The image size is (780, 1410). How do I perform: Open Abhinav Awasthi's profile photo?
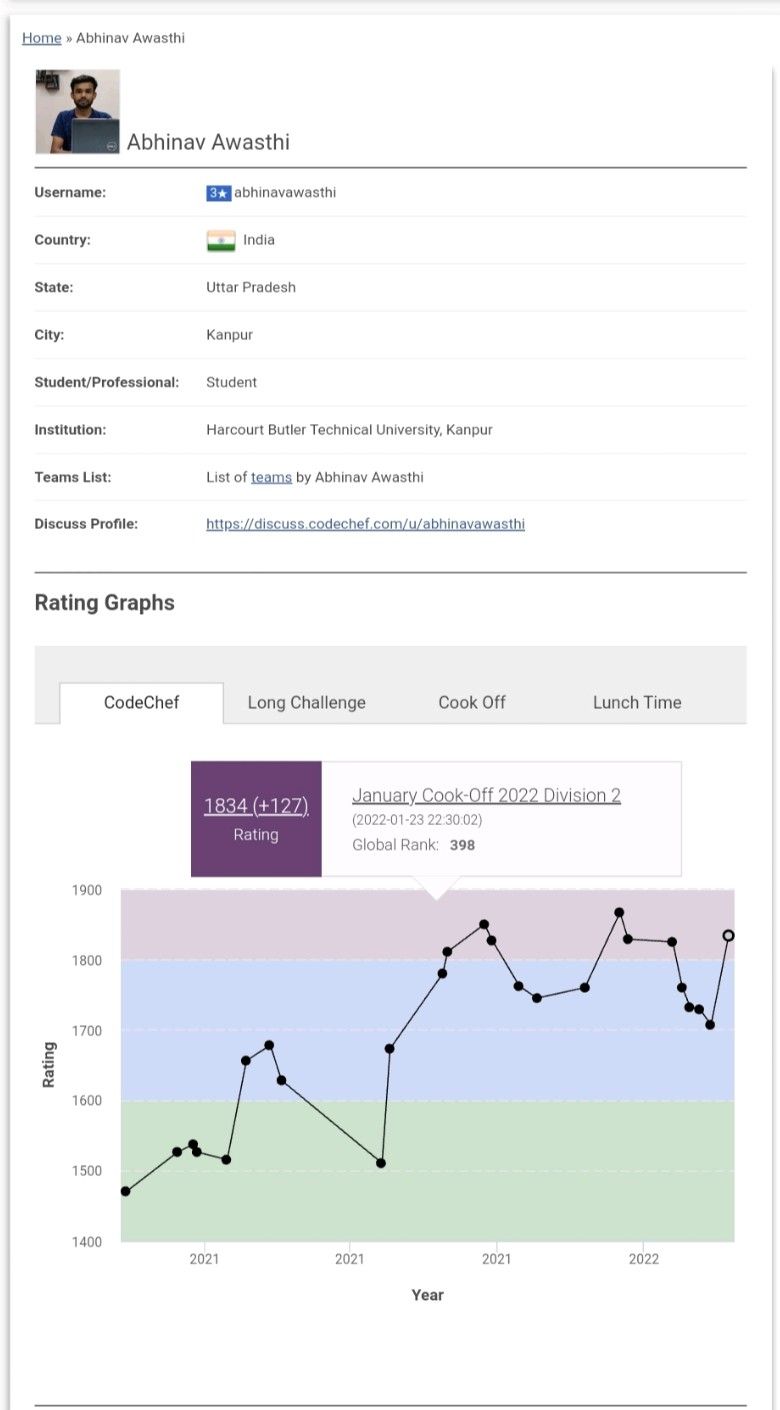[x=78, y=111]
